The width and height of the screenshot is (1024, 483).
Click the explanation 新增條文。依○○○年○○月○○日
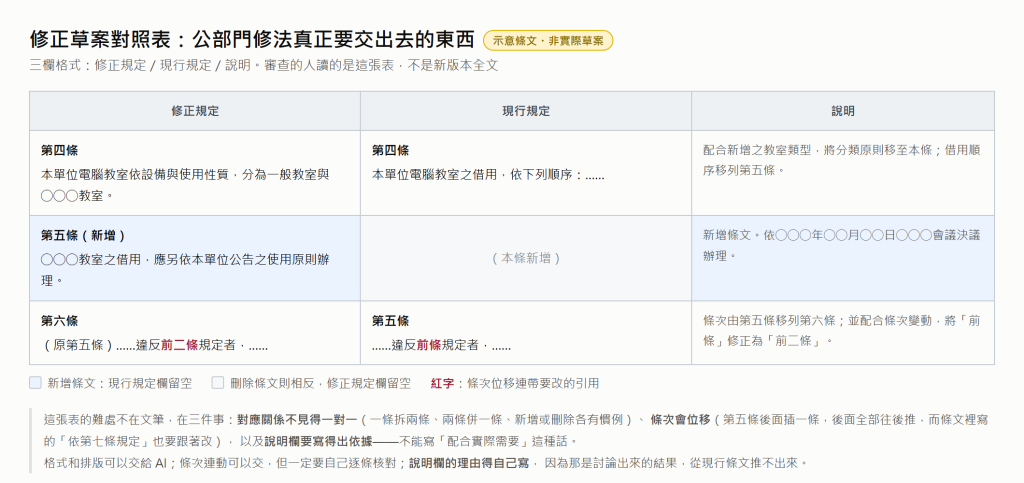pos(842,245)
